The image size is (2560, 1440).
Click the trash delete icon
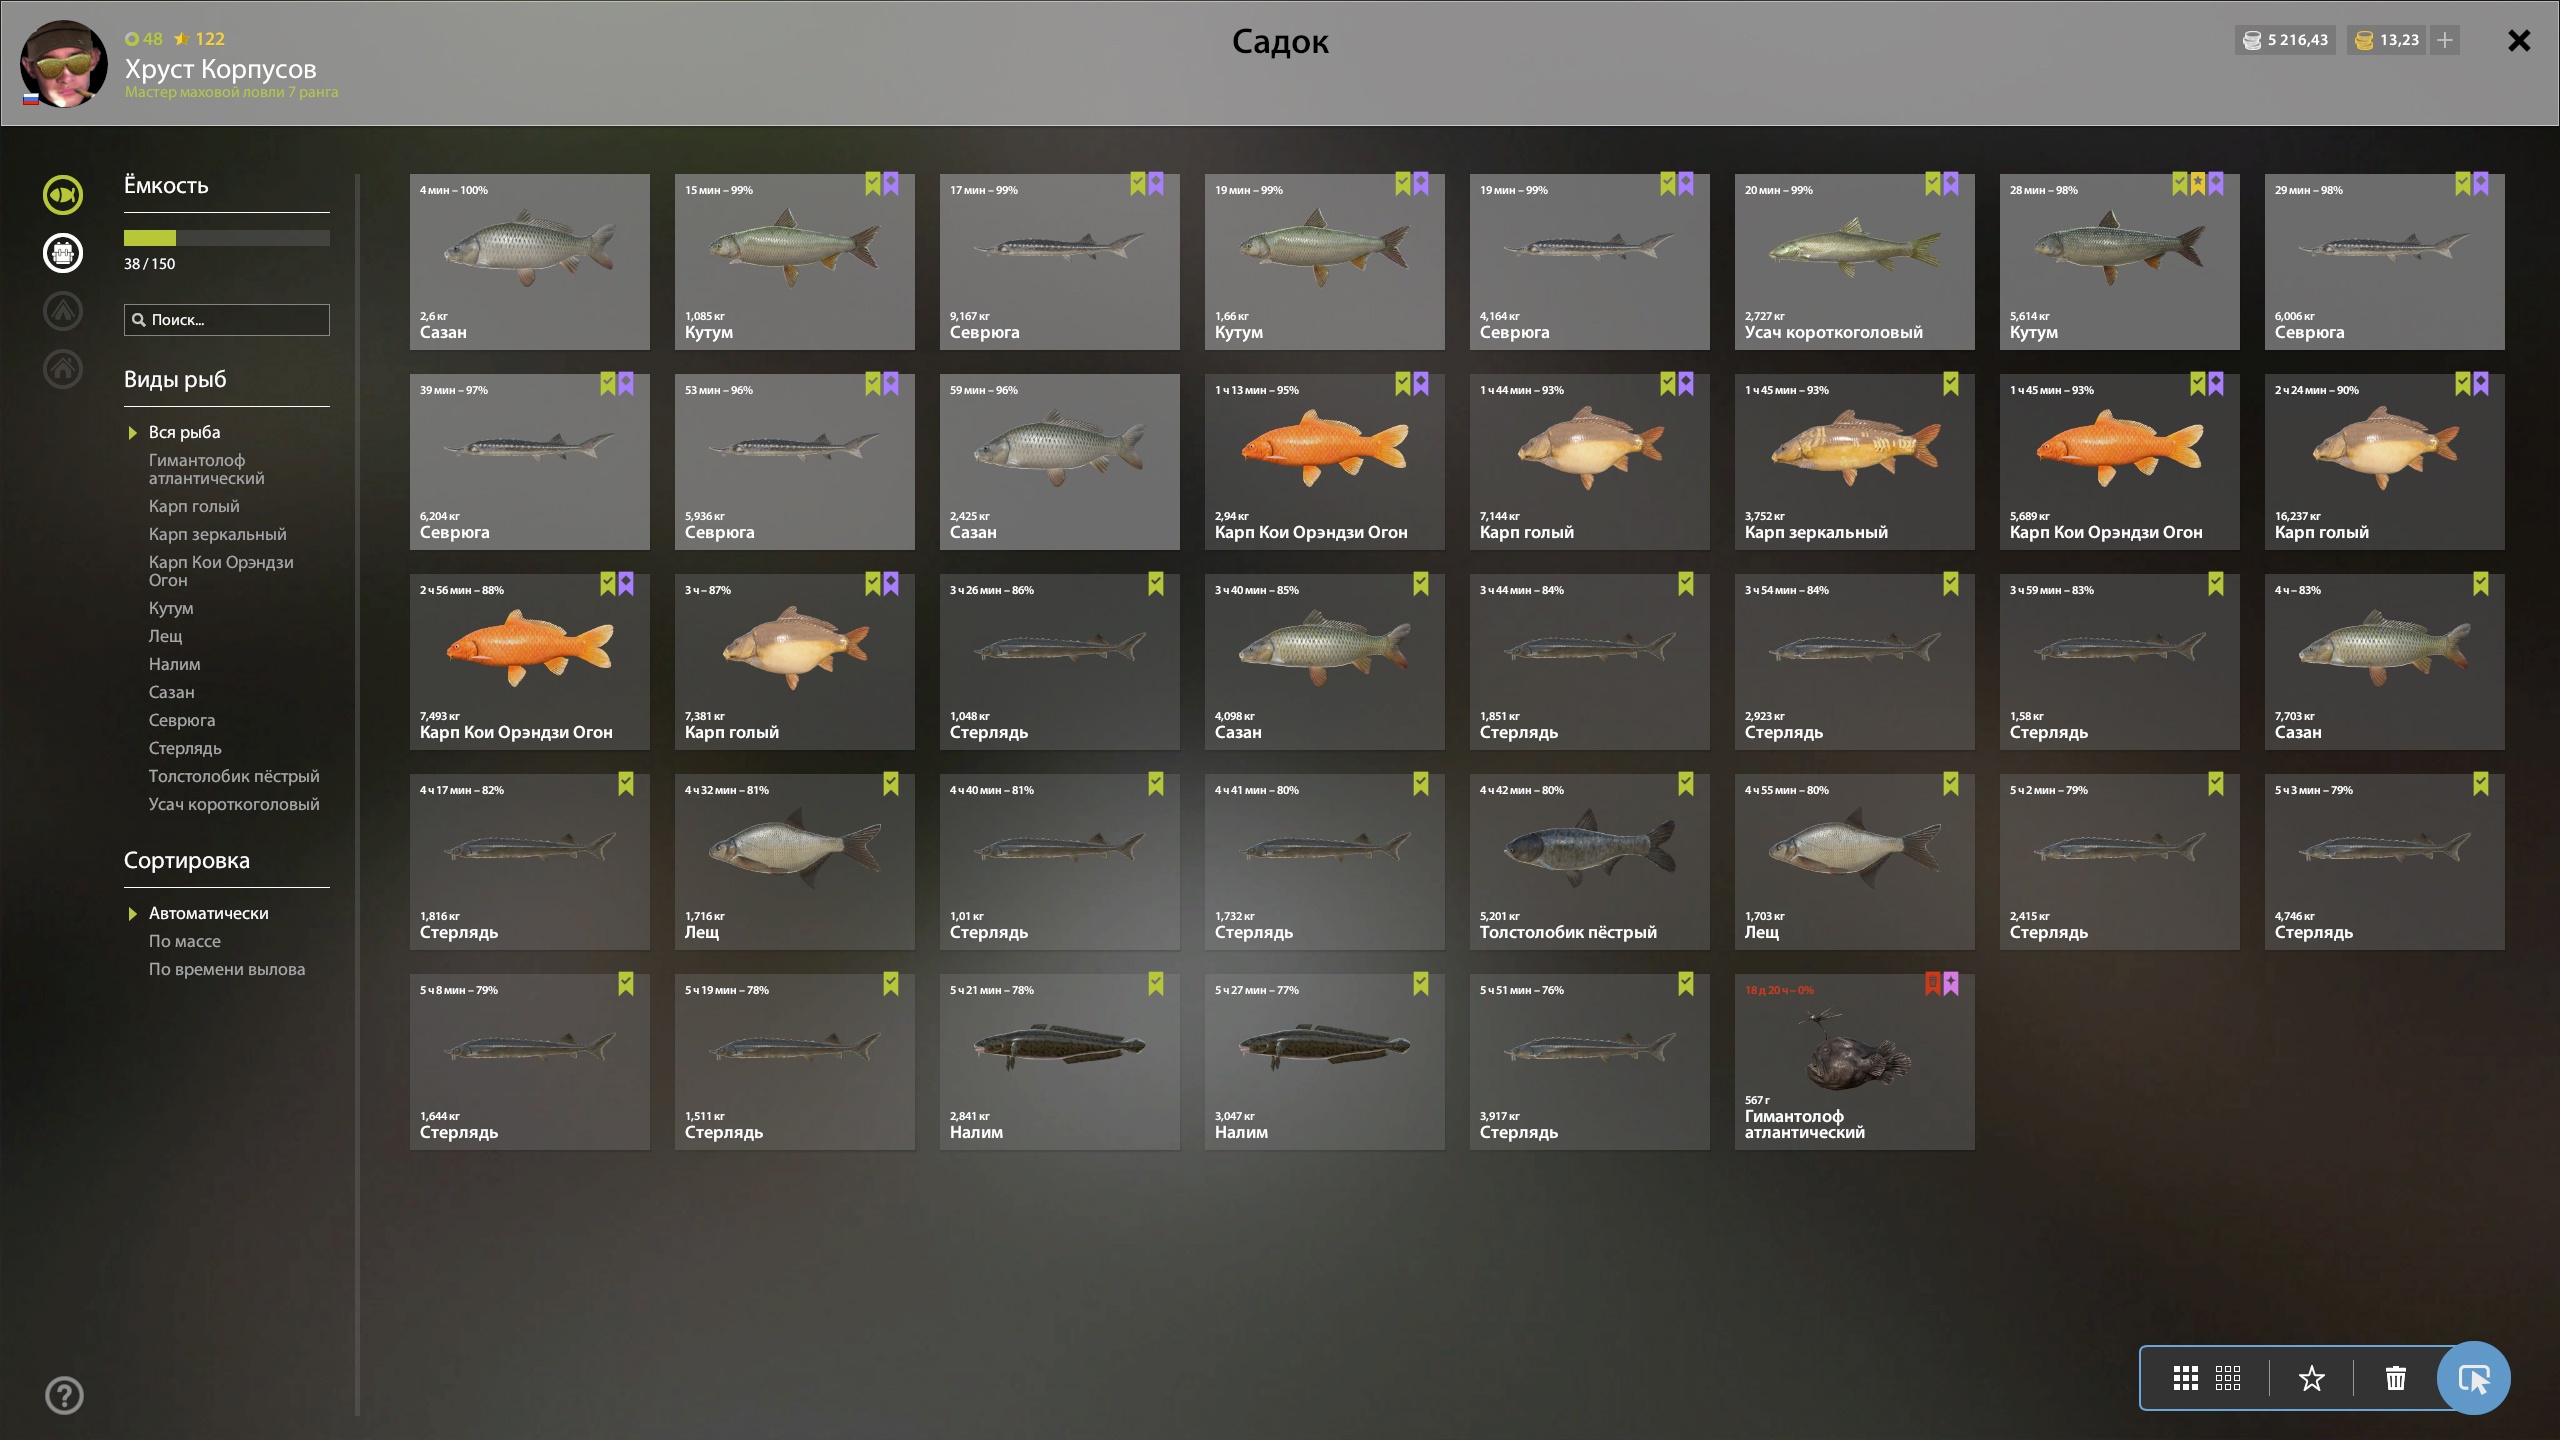click(2396, 1378)
